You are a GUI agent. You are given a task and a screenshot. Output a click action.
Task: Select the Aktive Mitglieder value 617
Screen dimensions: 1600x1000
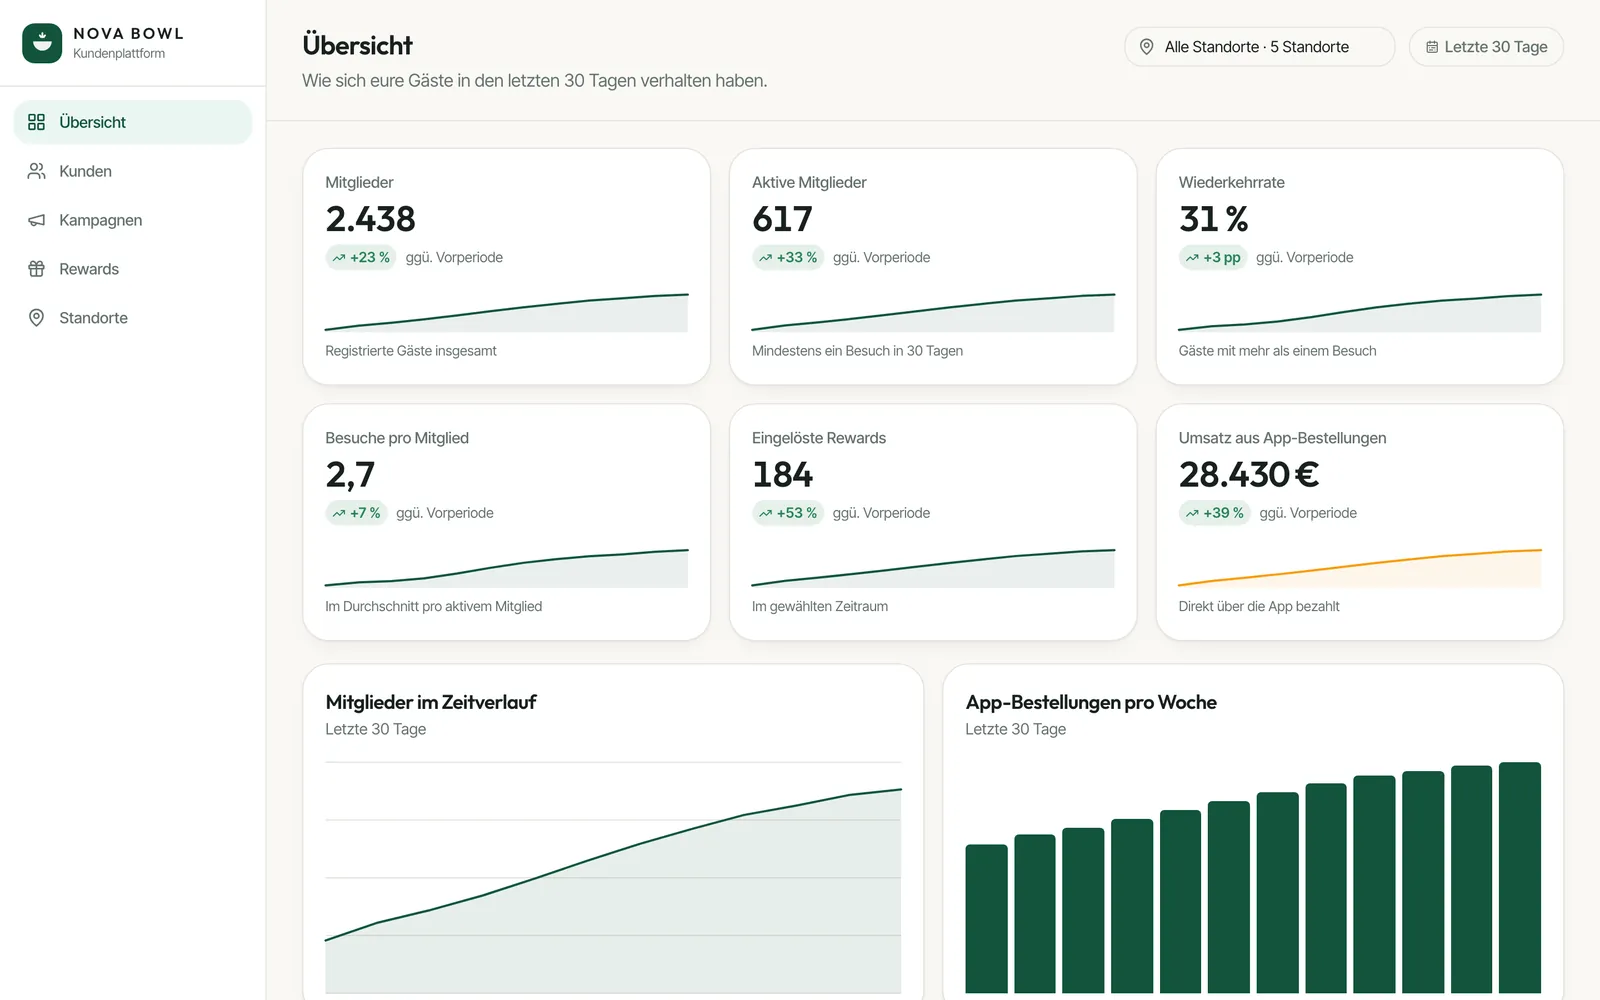[782, 219]
